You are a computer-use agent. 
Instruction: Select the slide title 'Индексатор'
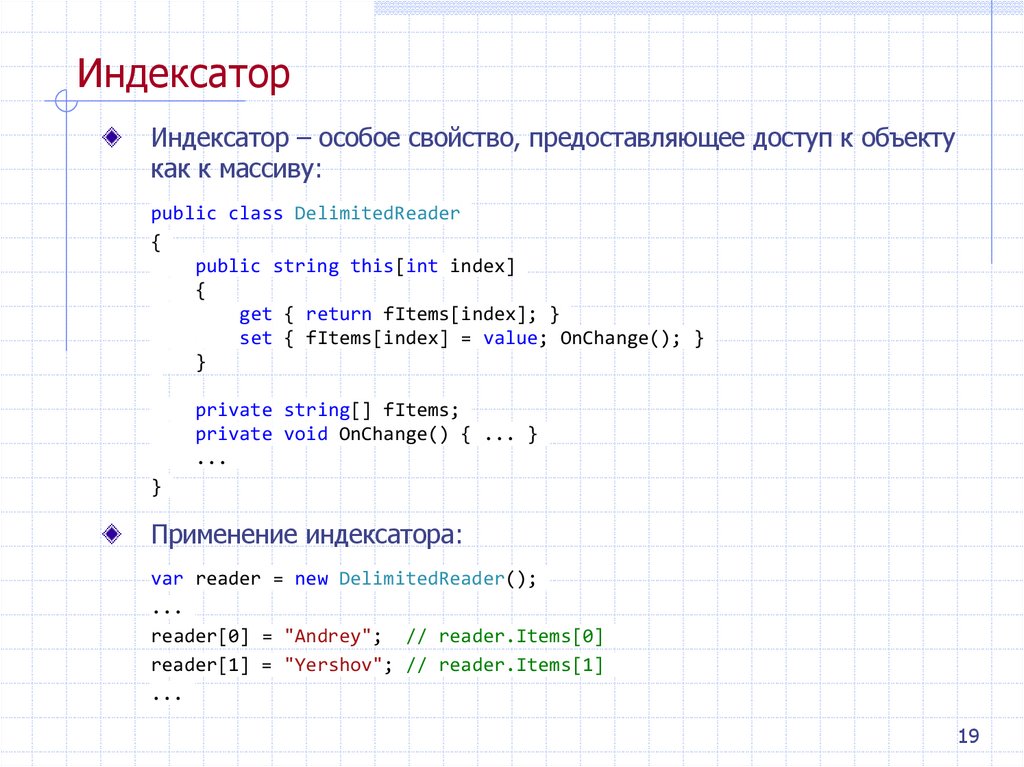(184, 73)
